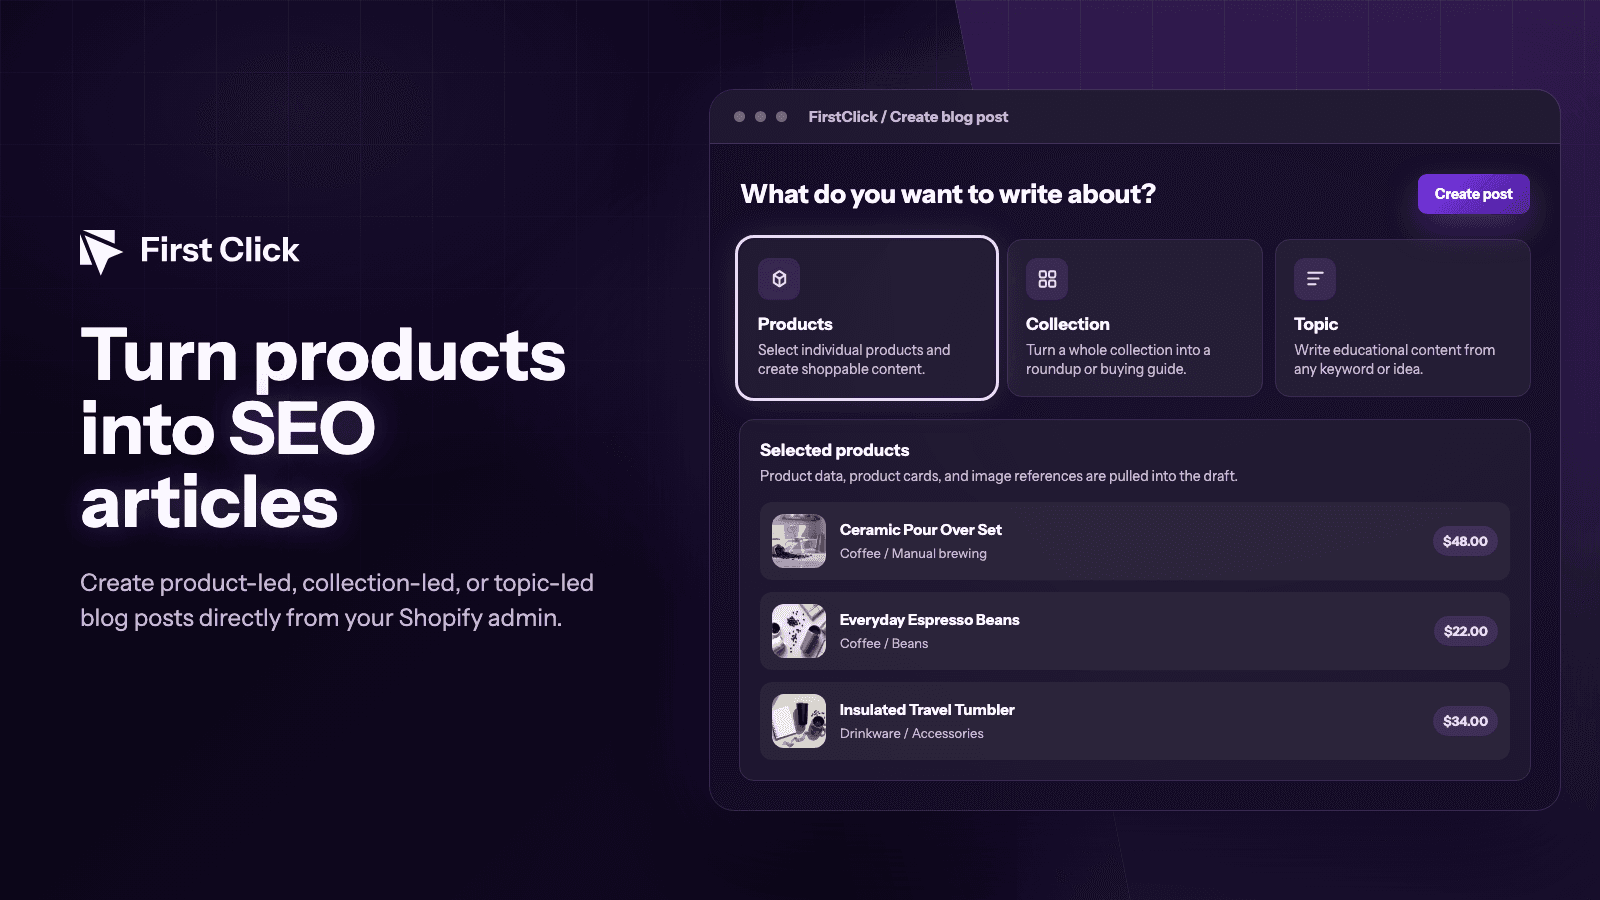Click the $48.00 price badge
This screenshot has height=900, width=1600.
1465,541
